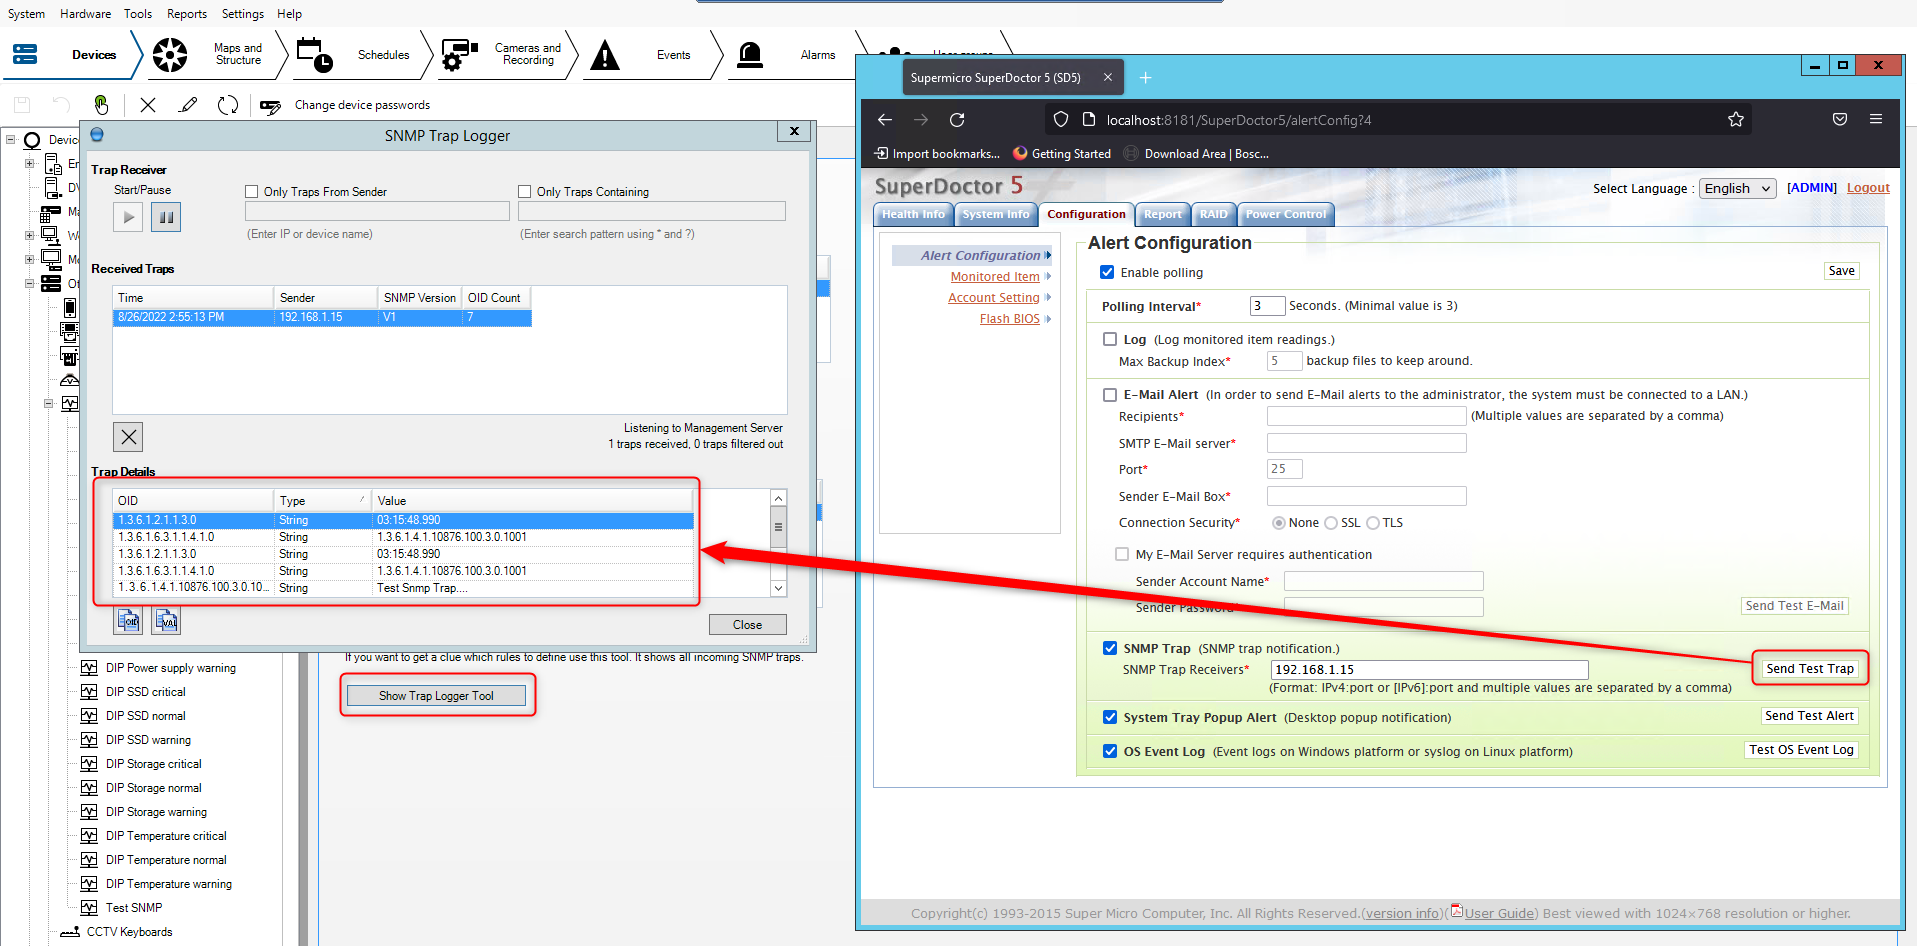1917x946 pixels.
Task: Click the delete X toolbar icon
Action: 148,105
